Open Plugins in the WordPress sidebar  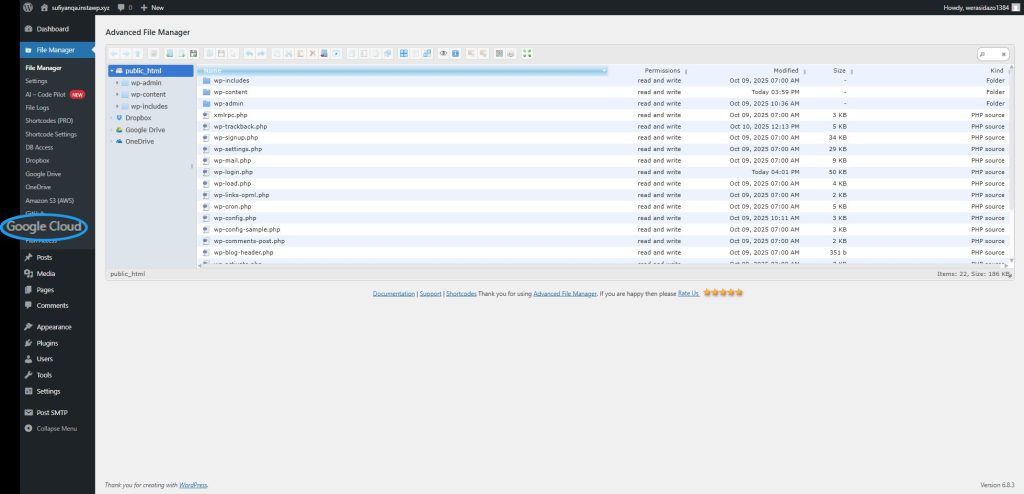point(47,343)
